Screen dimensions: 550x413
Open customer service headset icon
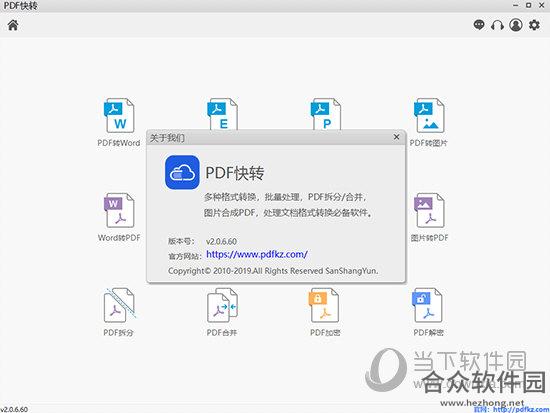coord(497,25)
